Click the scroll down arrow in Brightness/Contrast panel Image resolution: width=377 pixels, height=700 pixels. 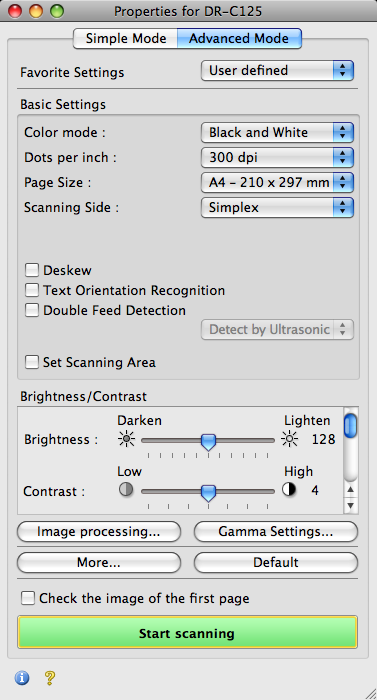[x=351, y=506]
